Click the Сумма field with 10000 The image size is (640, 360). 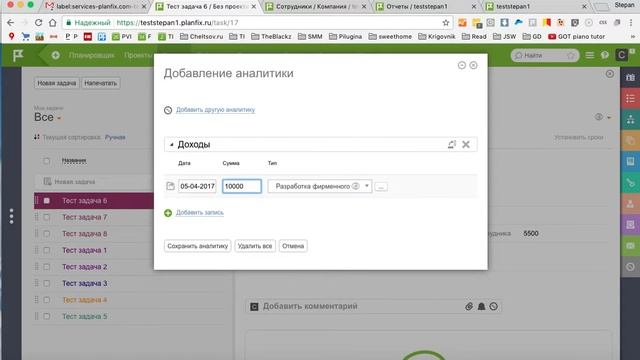pyautogui.click(x=242, y=186)
